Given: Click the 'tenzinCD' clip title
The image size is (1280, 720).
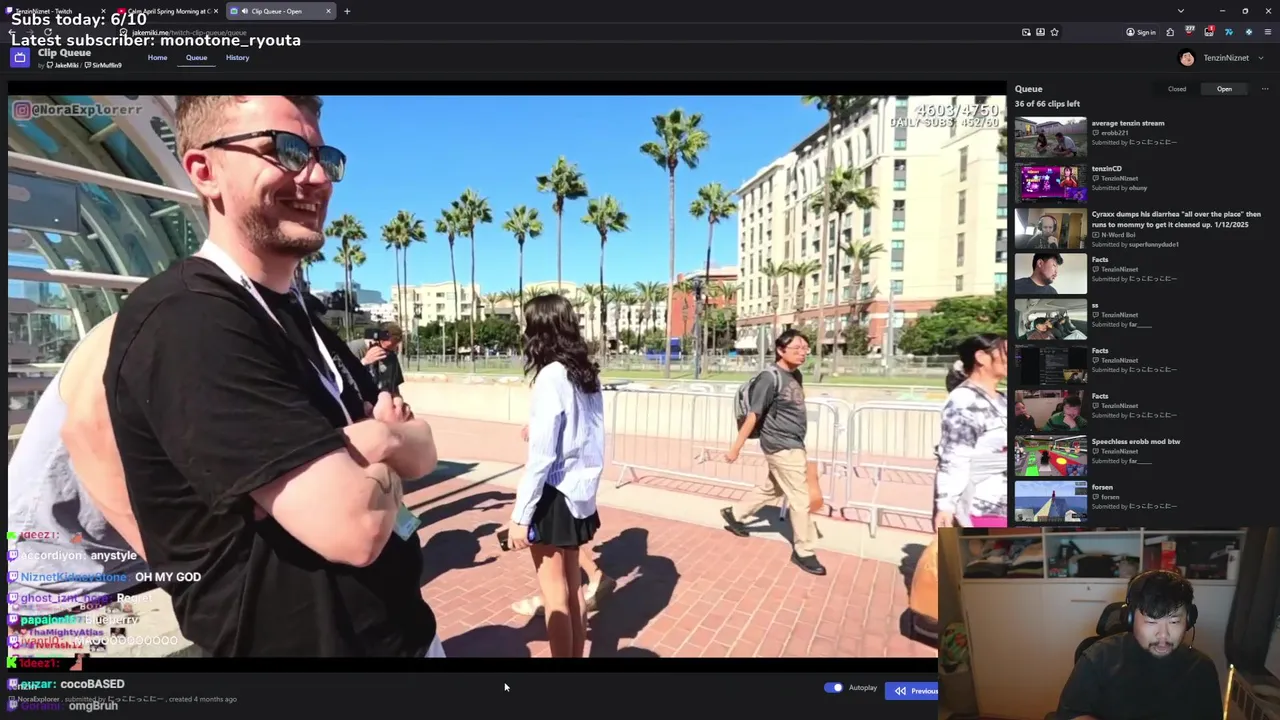Looking at the screenshot, I should click(1107, 168).
